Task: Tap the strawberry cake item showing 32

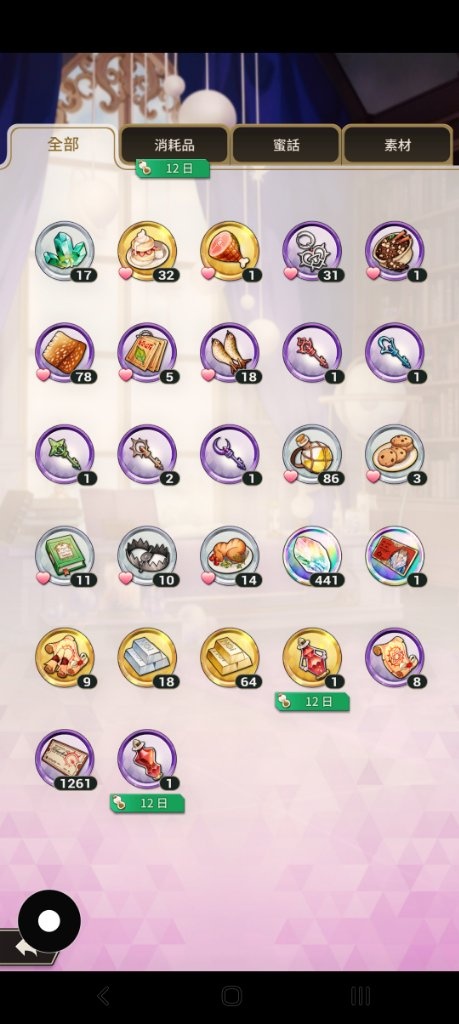Action: (x=147, y=251)
